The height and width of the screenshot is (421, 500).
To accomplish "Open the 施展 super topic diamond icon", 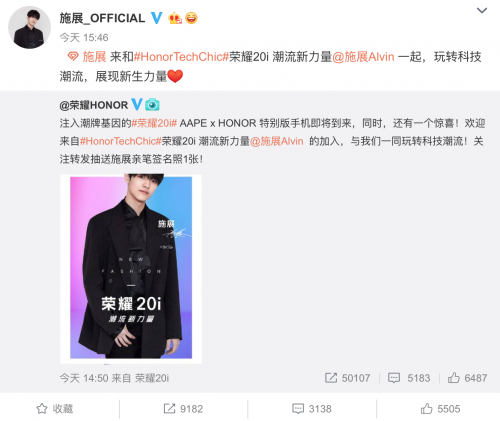I will point(73,57).
